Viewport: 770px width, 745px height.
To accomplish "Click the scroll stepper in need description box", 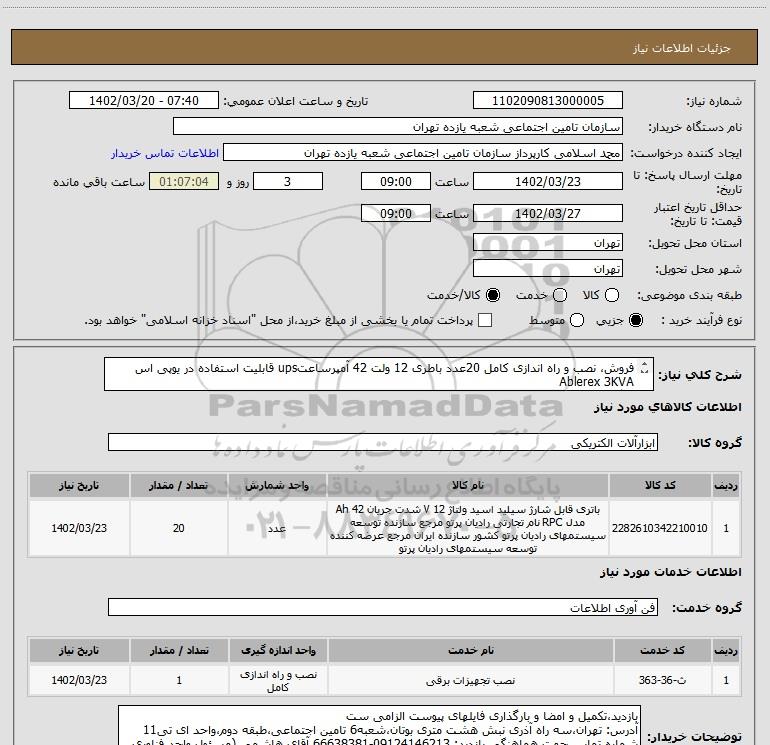I will tap(645, 368).
